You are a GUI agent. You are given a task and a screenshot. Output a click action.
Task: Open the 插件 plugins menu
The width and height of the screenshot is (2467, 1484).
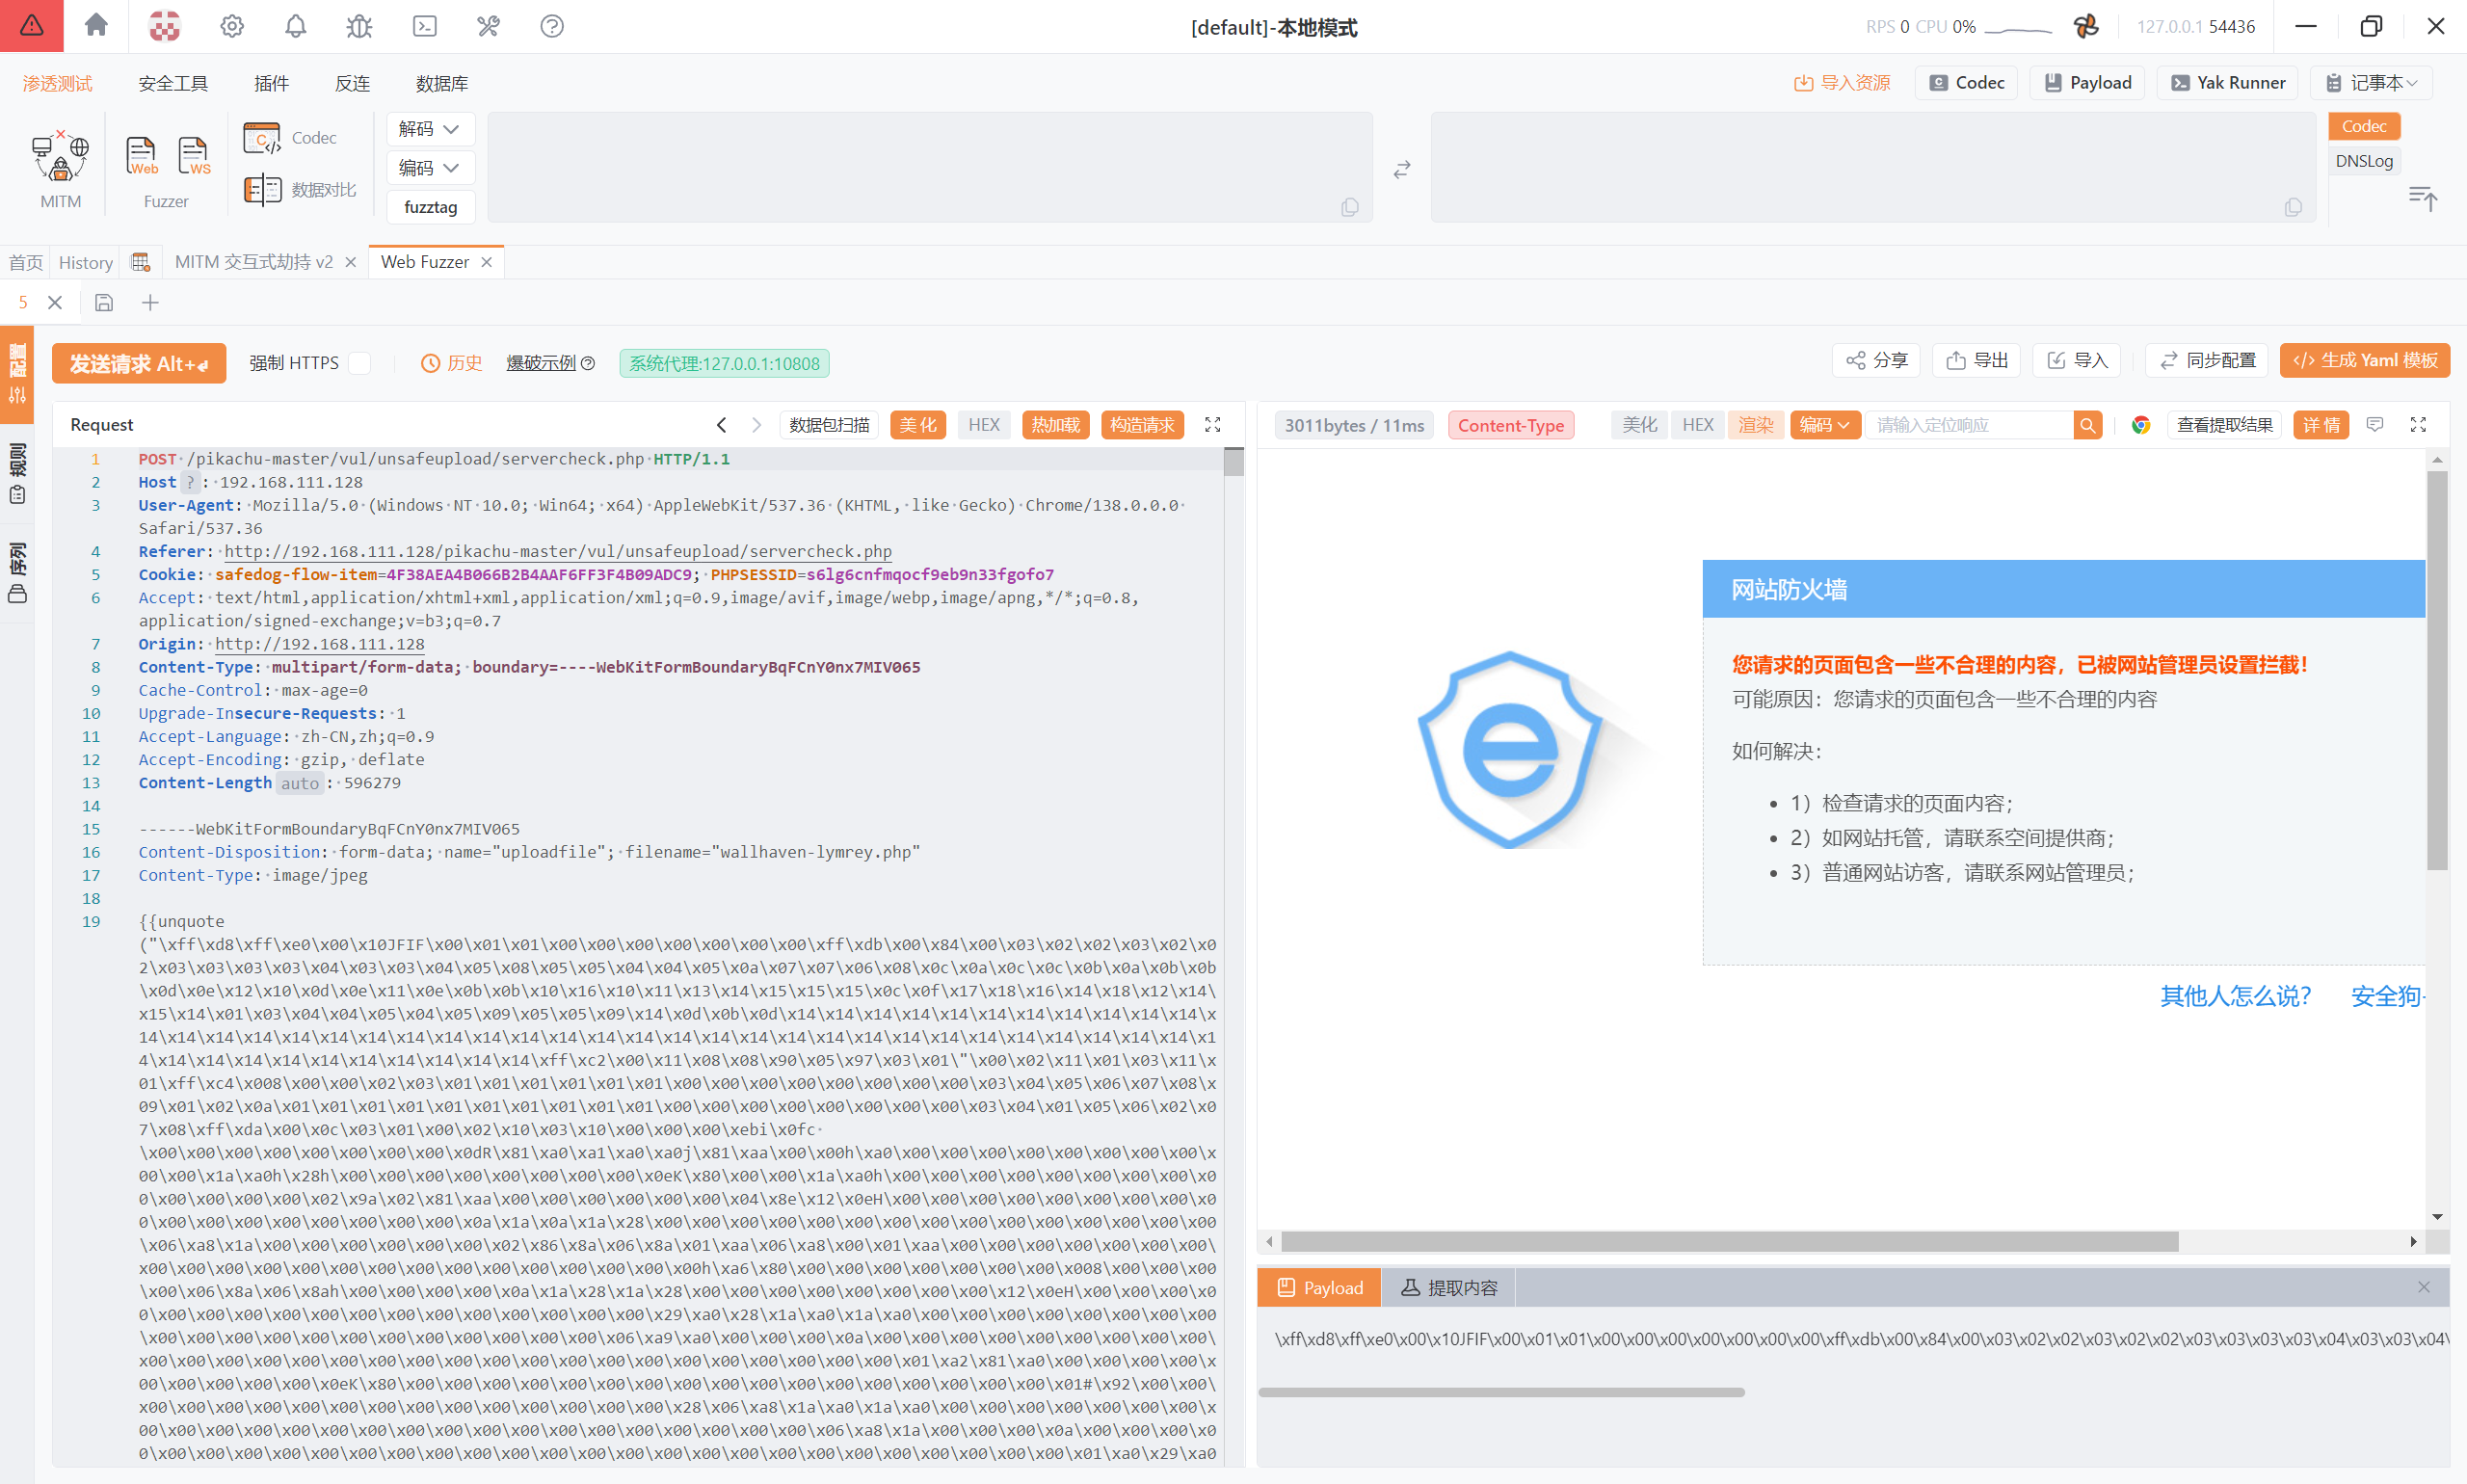pos(271,84)
